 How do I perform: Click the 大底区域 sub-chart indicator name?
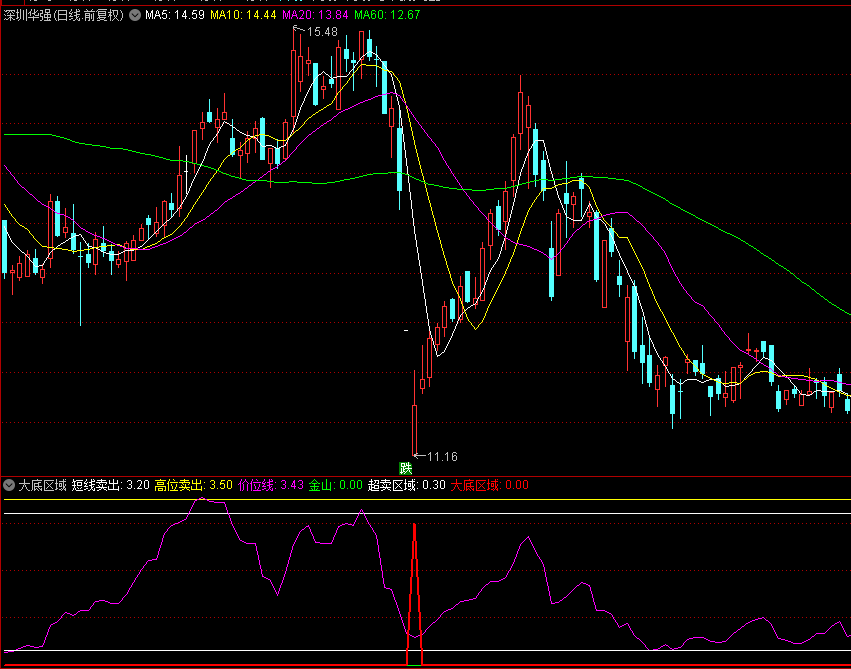point(42,485)
